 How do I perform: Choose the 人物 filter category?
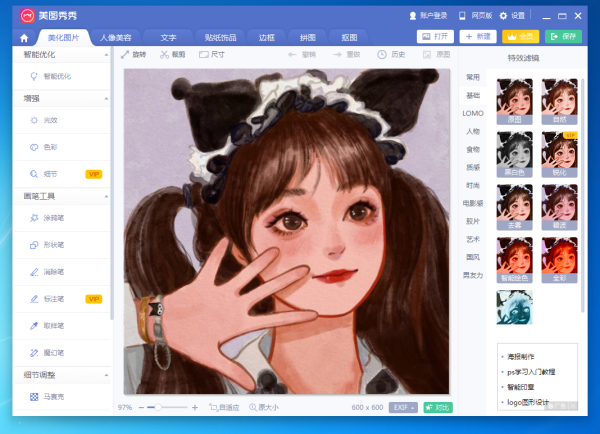click(x=473, y=131)
